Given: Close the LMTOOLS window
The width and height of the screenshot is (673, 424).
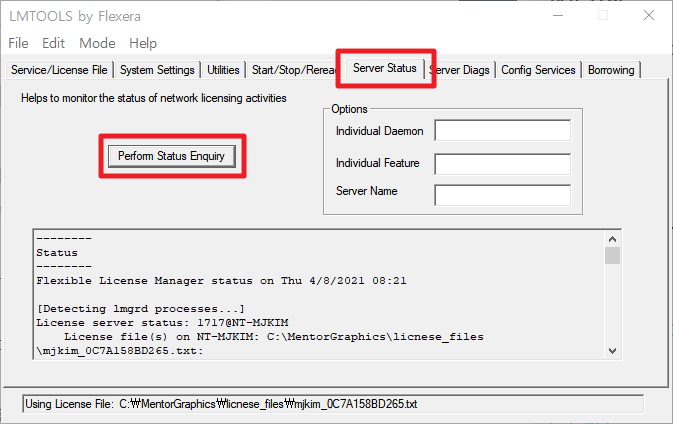Looking at the screenshot, I should tap(647, 15).
